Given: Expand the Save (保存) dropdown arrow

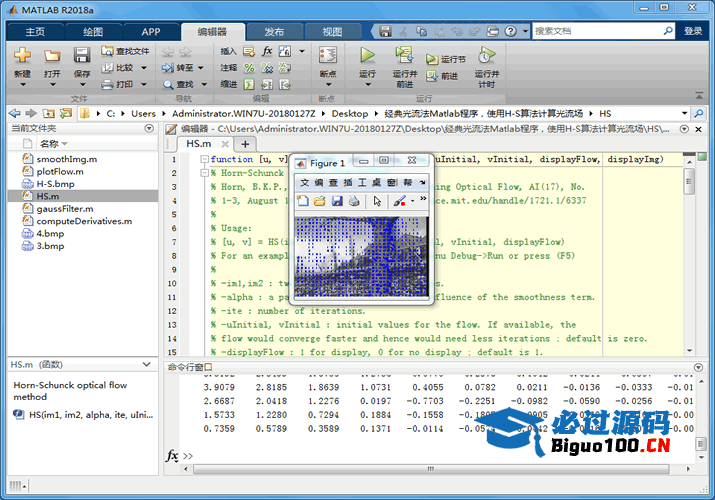Looking at the screenshot, I should point(82,85).
